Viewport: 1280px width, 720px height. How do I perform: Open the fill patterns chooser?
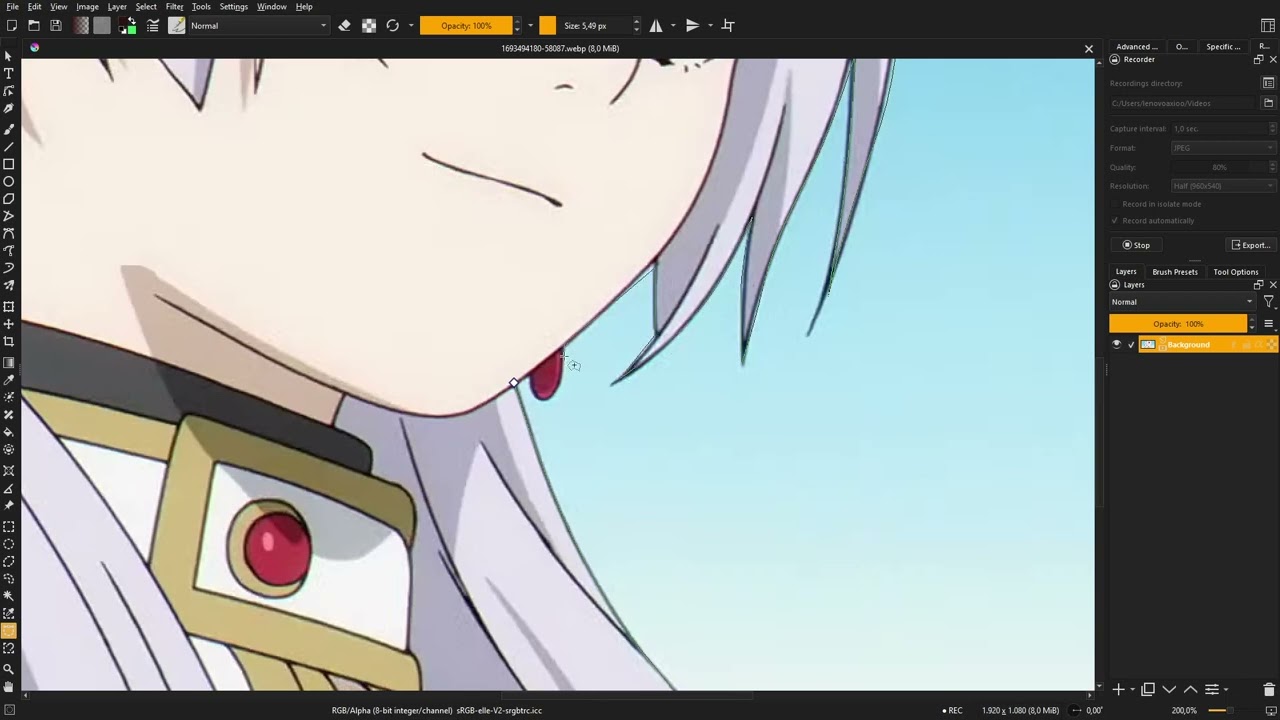(102, 25)
